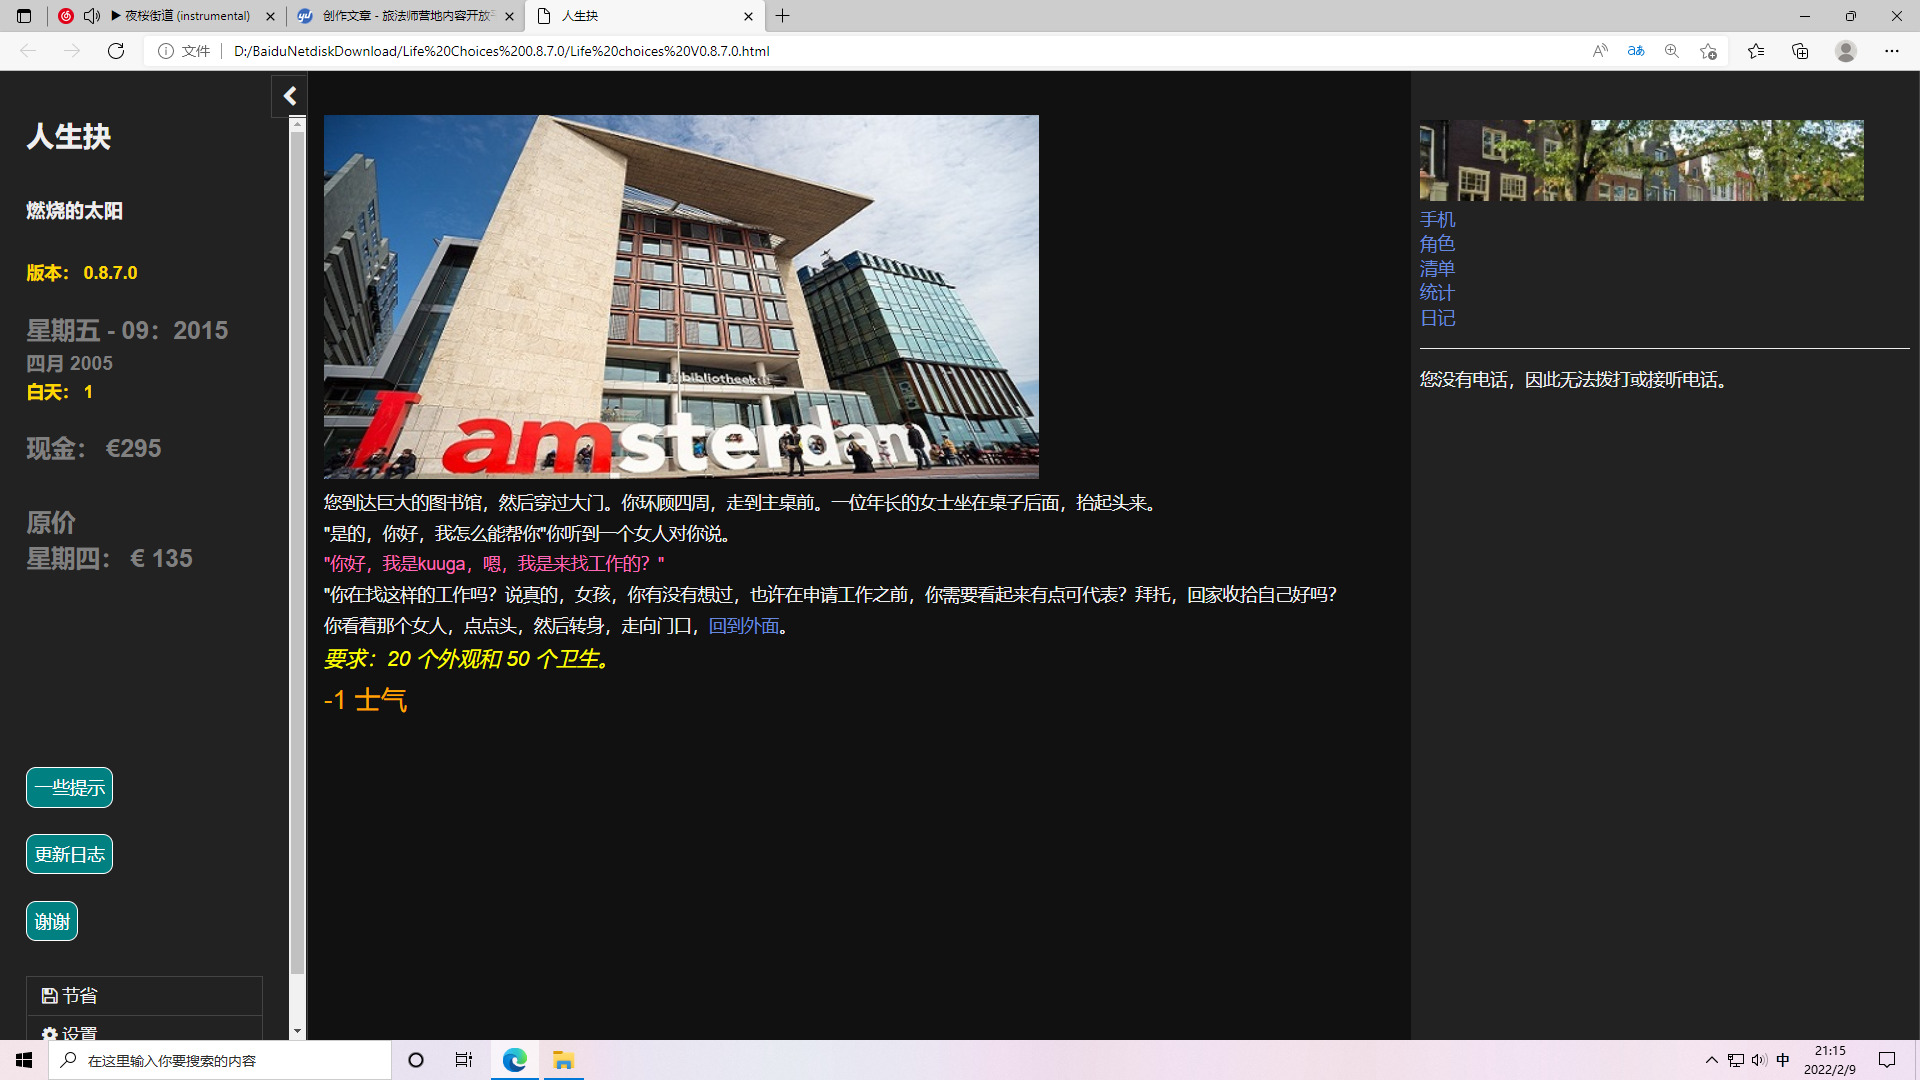Open the 手机 phone menu link

(x=1437, y=219)
